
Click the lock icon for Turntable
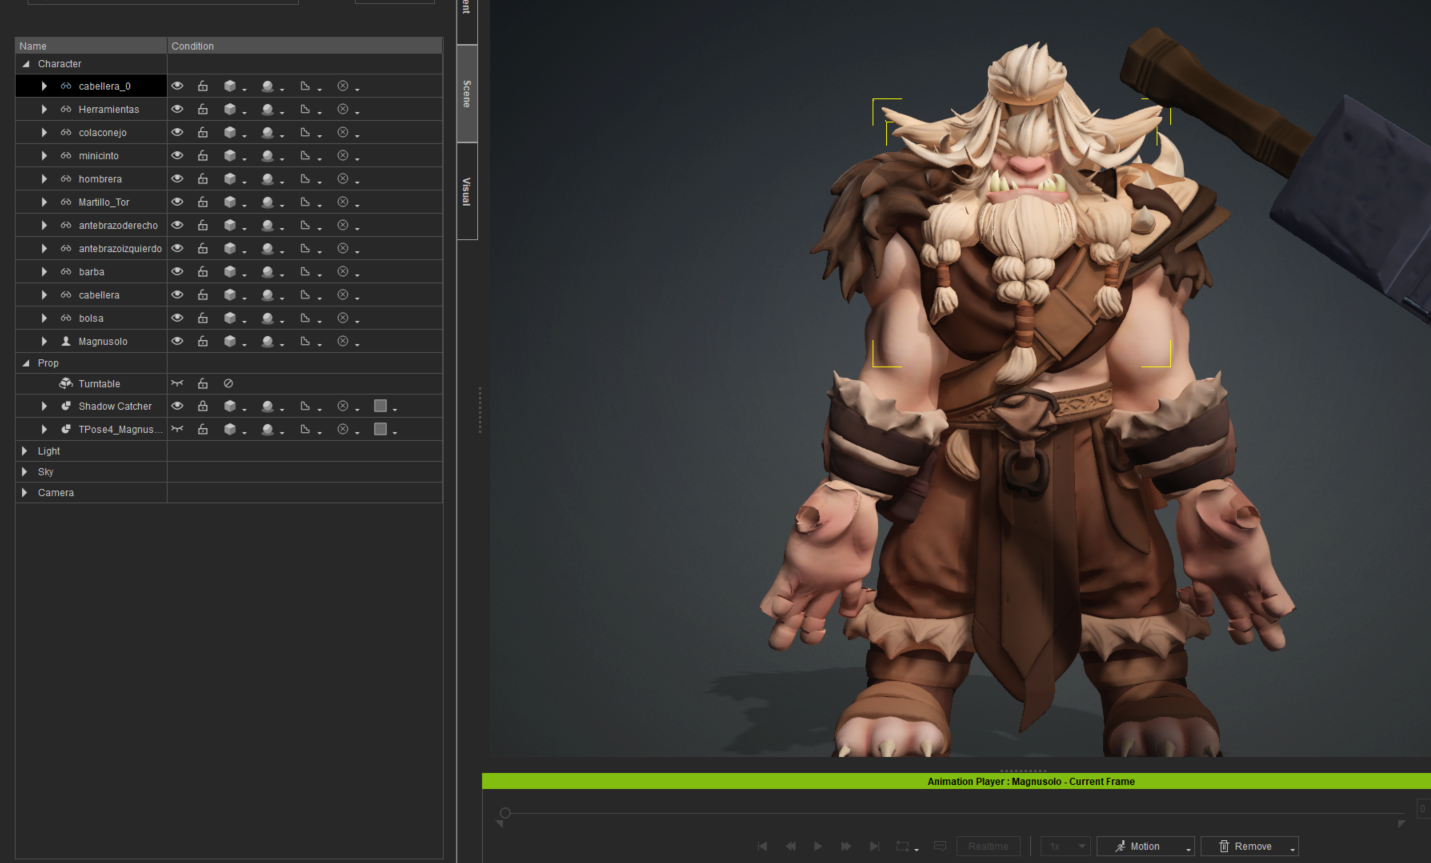pyautogui.click(x=203, y=384)
